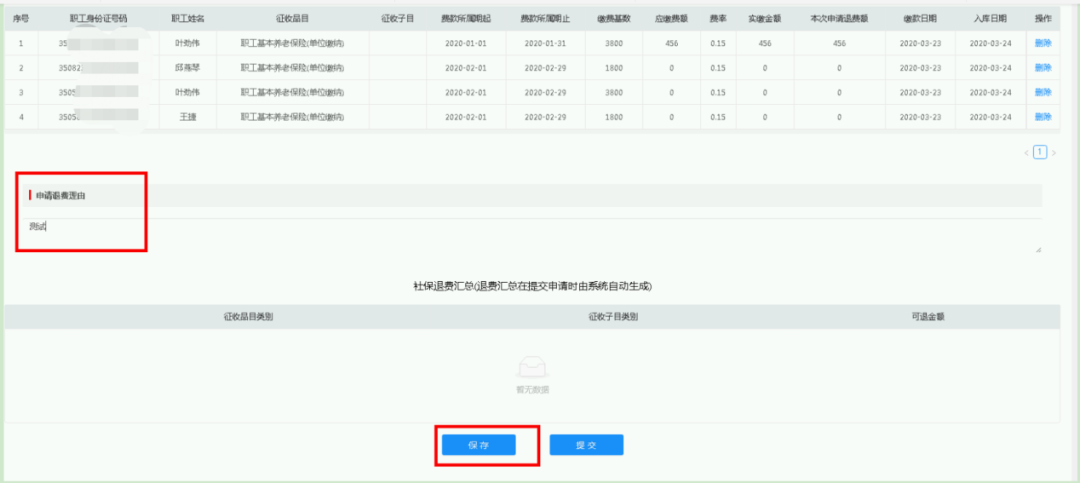This screenshot has width=1080, height=483.
Task: Click the text area resize handle corner
Action: [1038, 250]
